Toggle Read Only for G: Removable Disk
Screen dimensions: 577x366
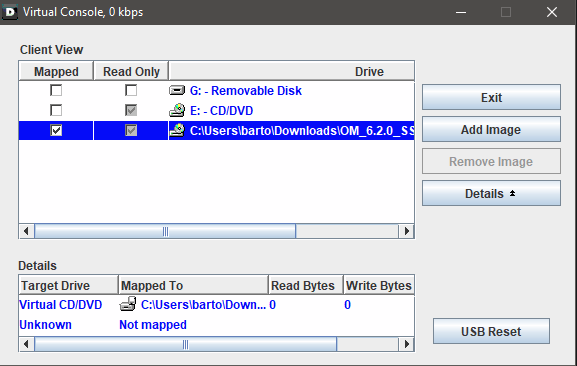tap(131, 90)
